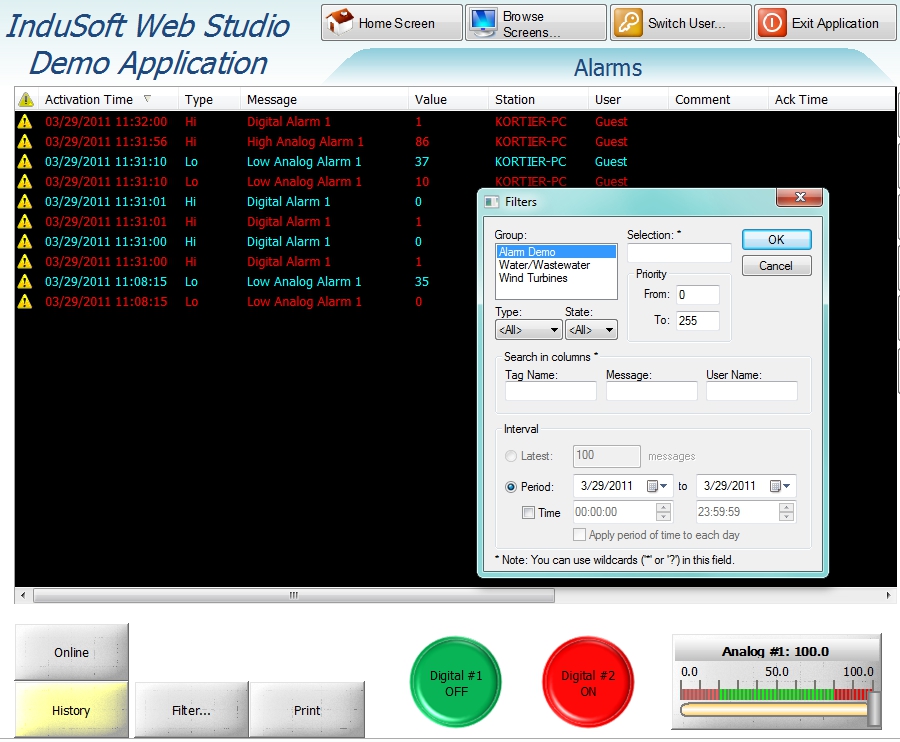This screenshot has width=900, height=742.
Task: Click the Latest messages count field
Action: 607,456
